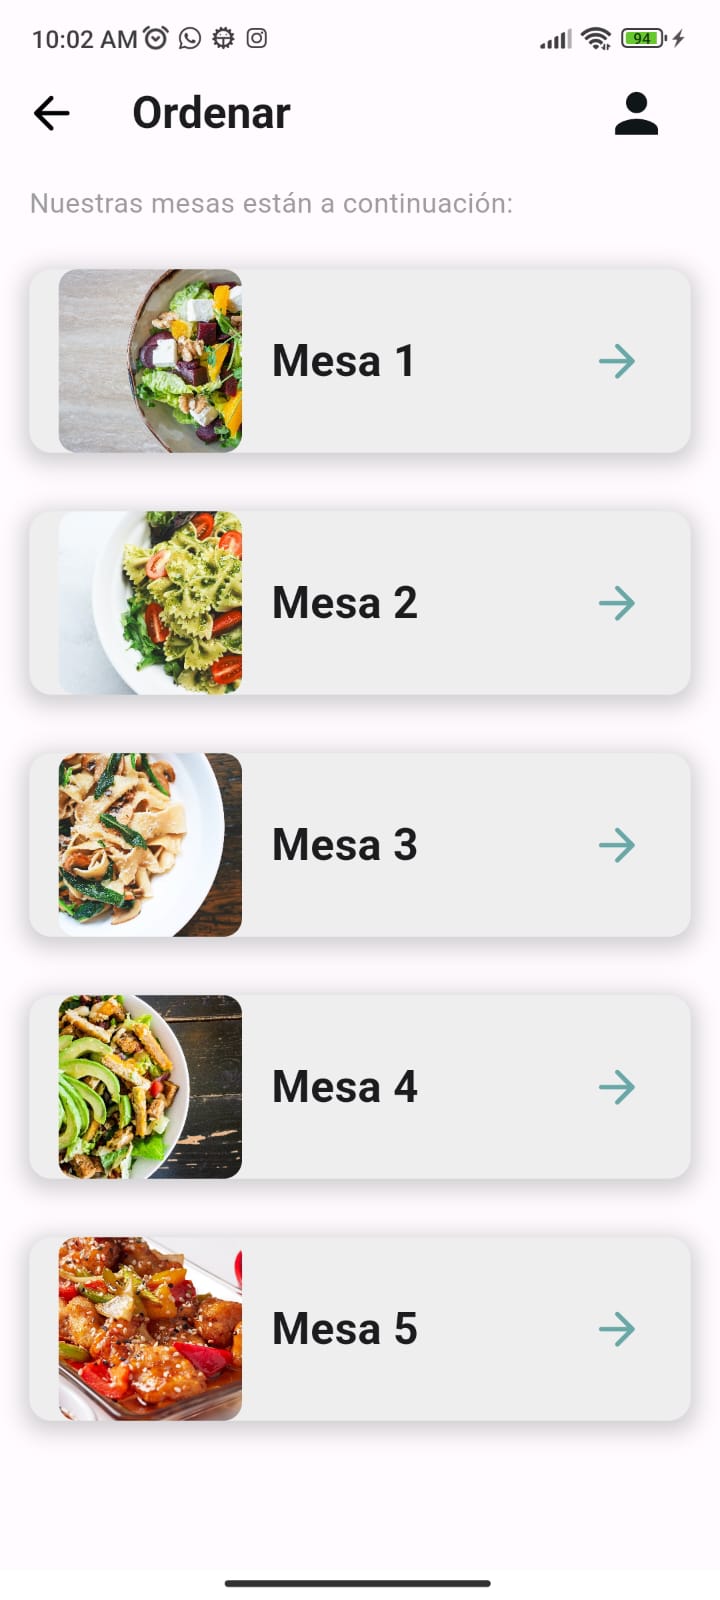Tap the Mesa 5 glazed chicken photo

[150, 1329]
